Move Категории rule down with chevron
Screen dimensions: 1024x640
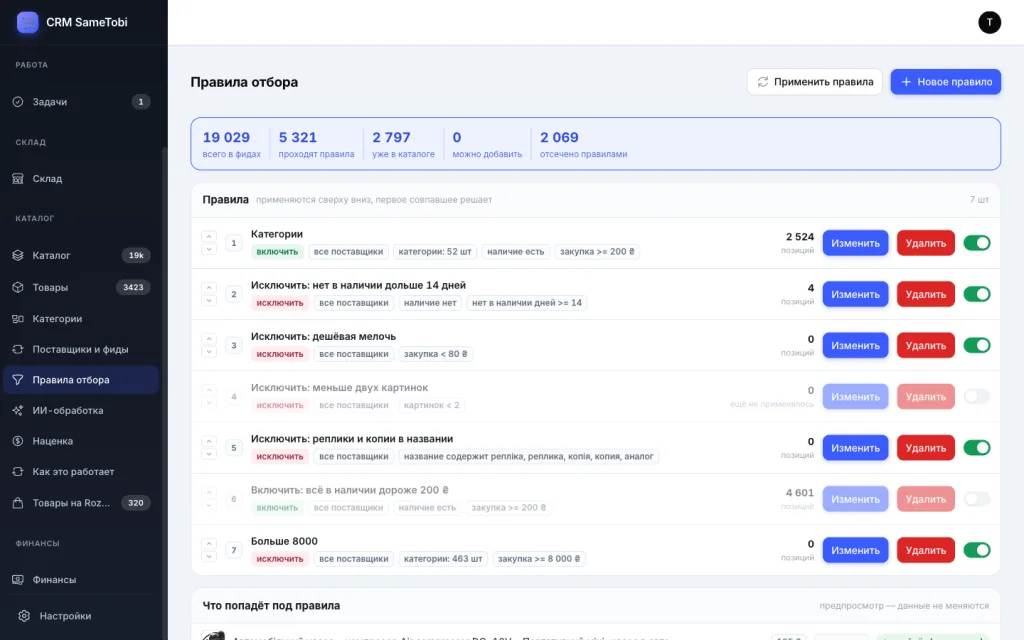[209, 249]
